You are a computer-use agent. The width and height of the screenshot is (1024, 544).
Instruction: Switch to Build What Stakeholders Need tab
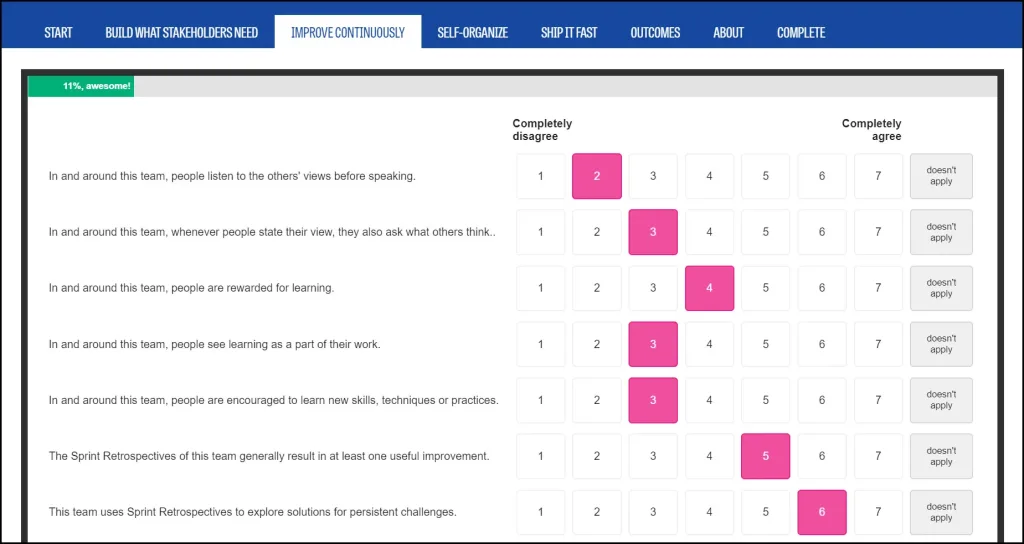click(x=182, y=33)
